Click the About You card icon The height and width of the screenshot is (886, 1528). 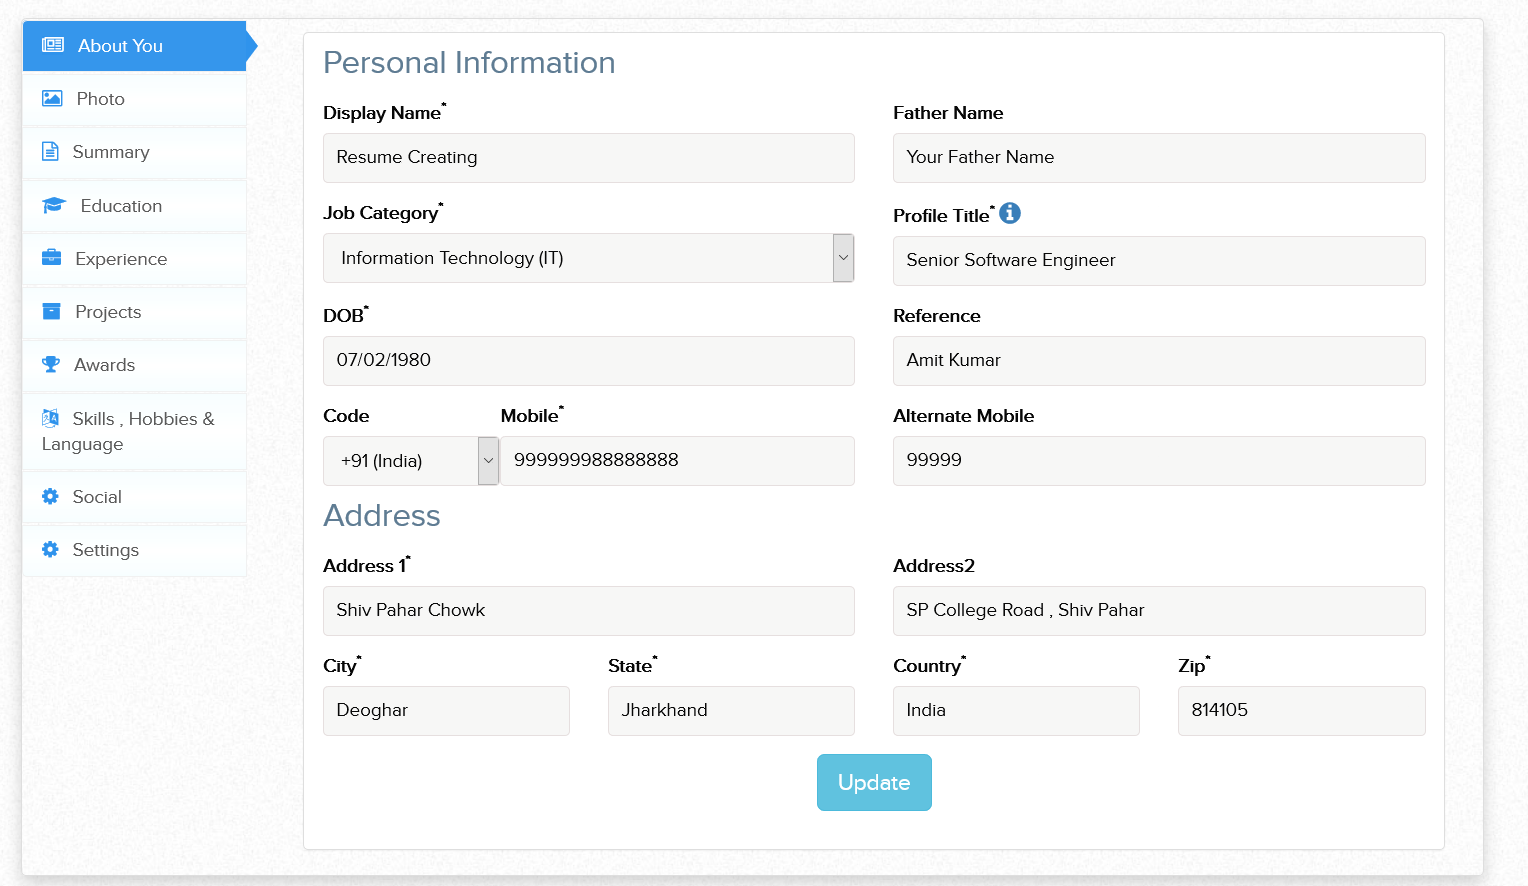point(51,45)
